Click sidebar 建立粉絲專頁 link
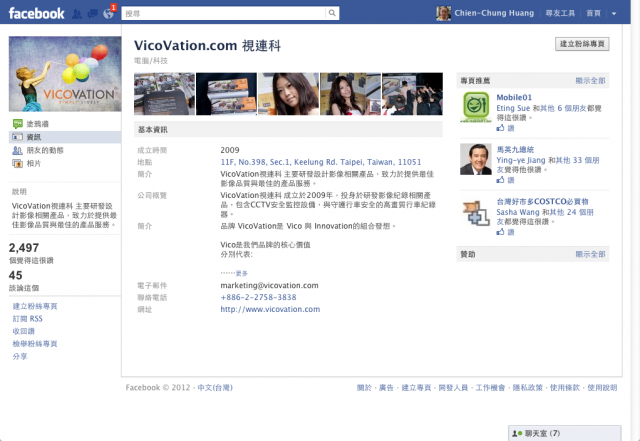640x441 pixels. [35, 306]
